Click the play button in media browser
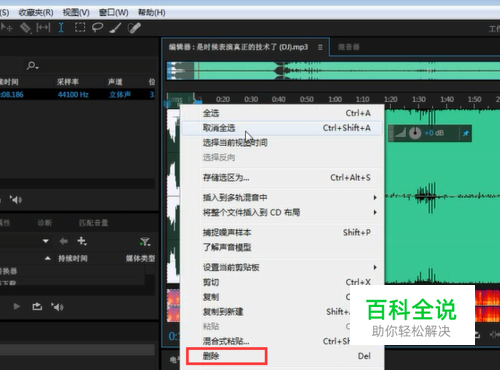500x370 pixels. 16,306
